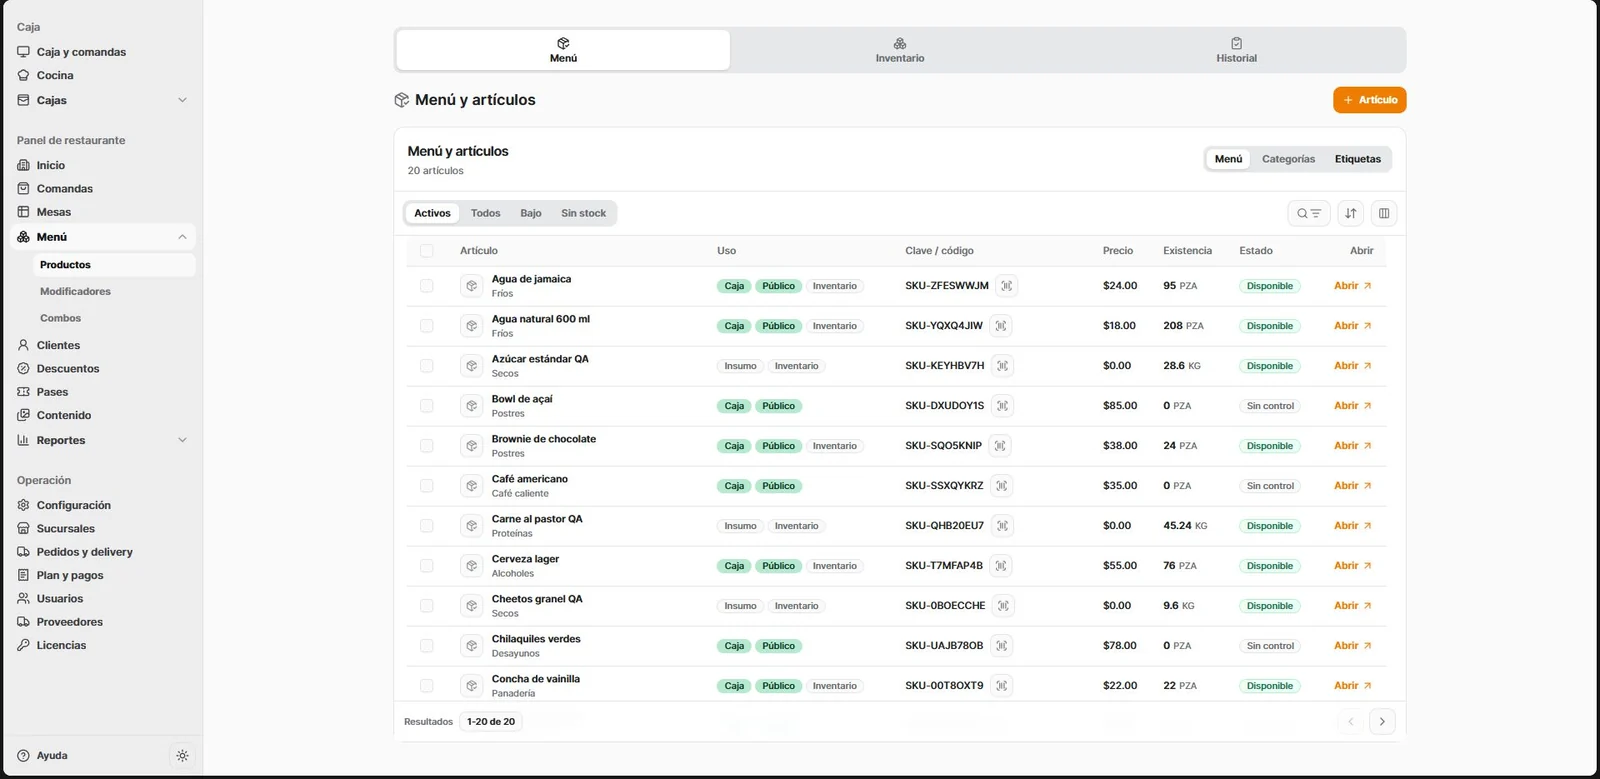Click the Licencias key icon

coord(24,645)
